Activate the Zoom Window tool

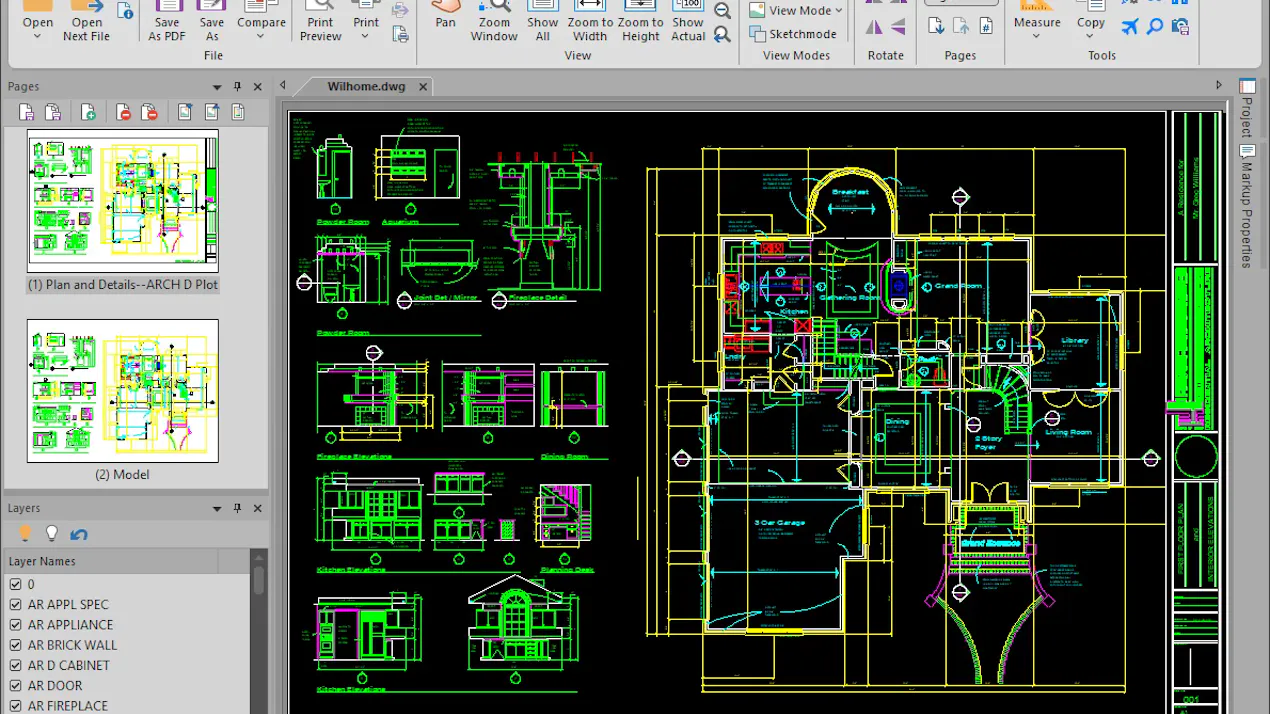494,22
